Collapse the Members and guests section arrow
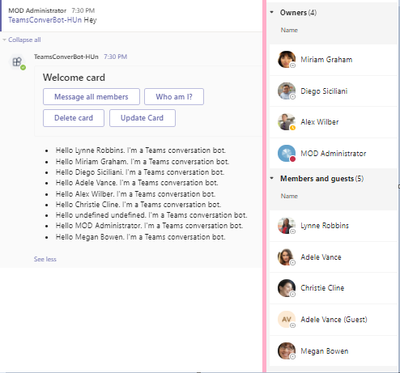Screen dimensions: 400x373 (x=272, y=178)
